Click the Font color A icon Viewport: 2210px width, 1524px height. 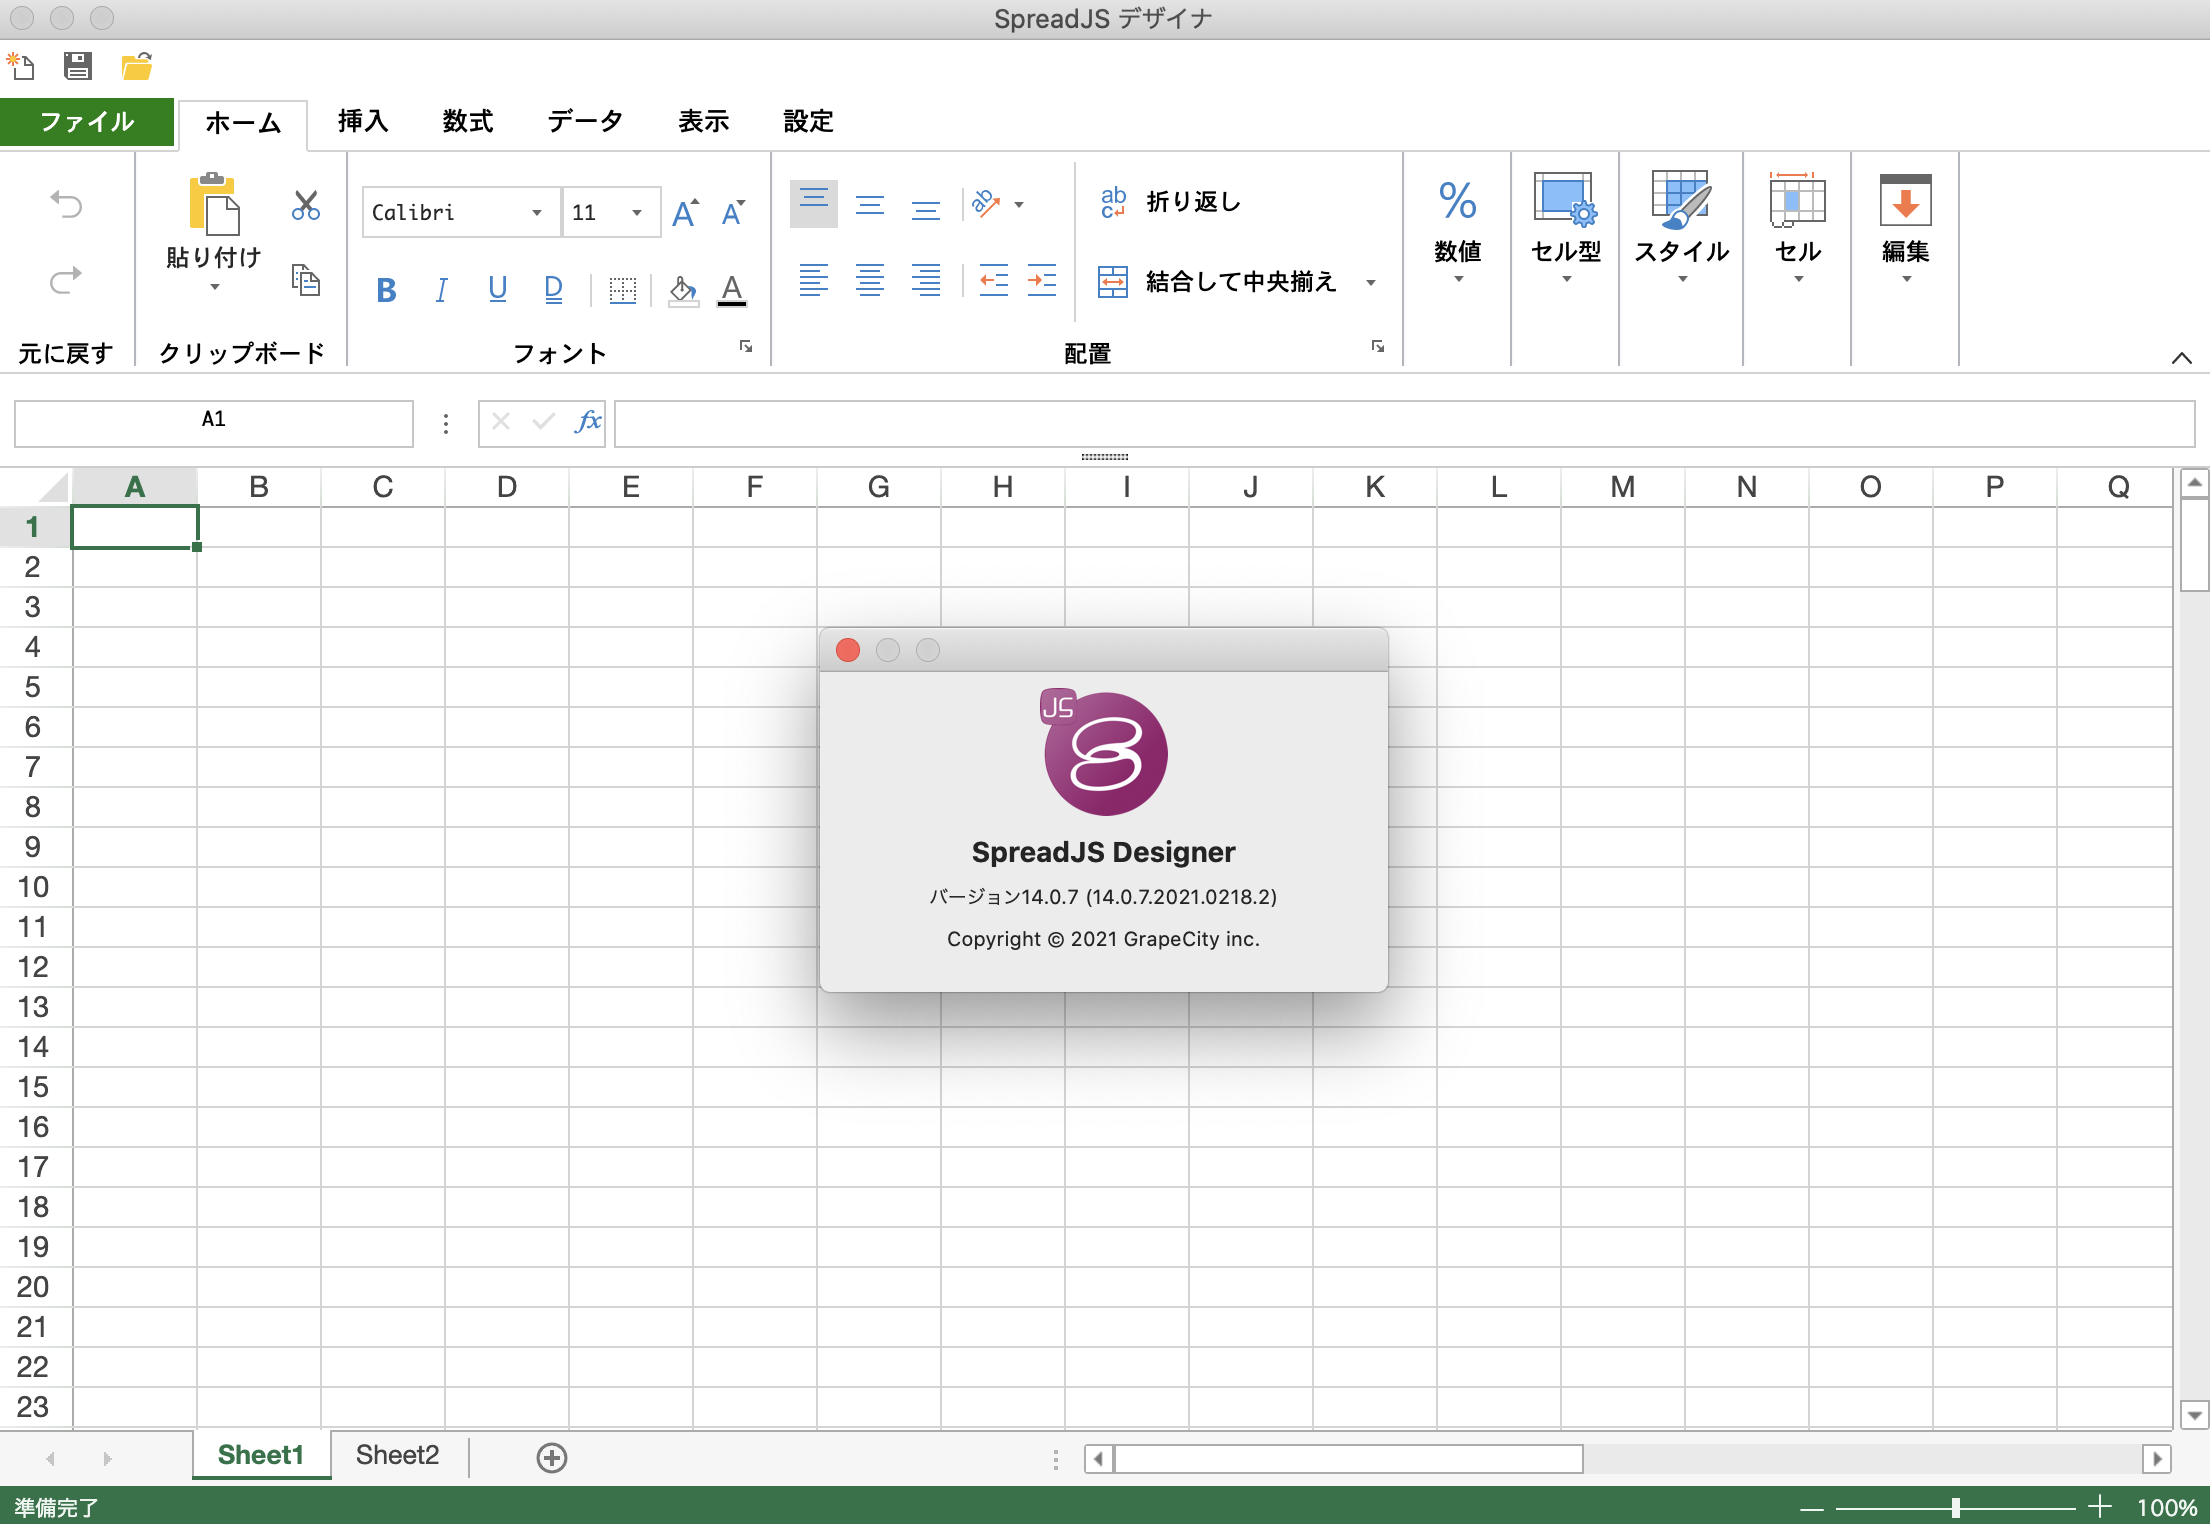point(732,290)
